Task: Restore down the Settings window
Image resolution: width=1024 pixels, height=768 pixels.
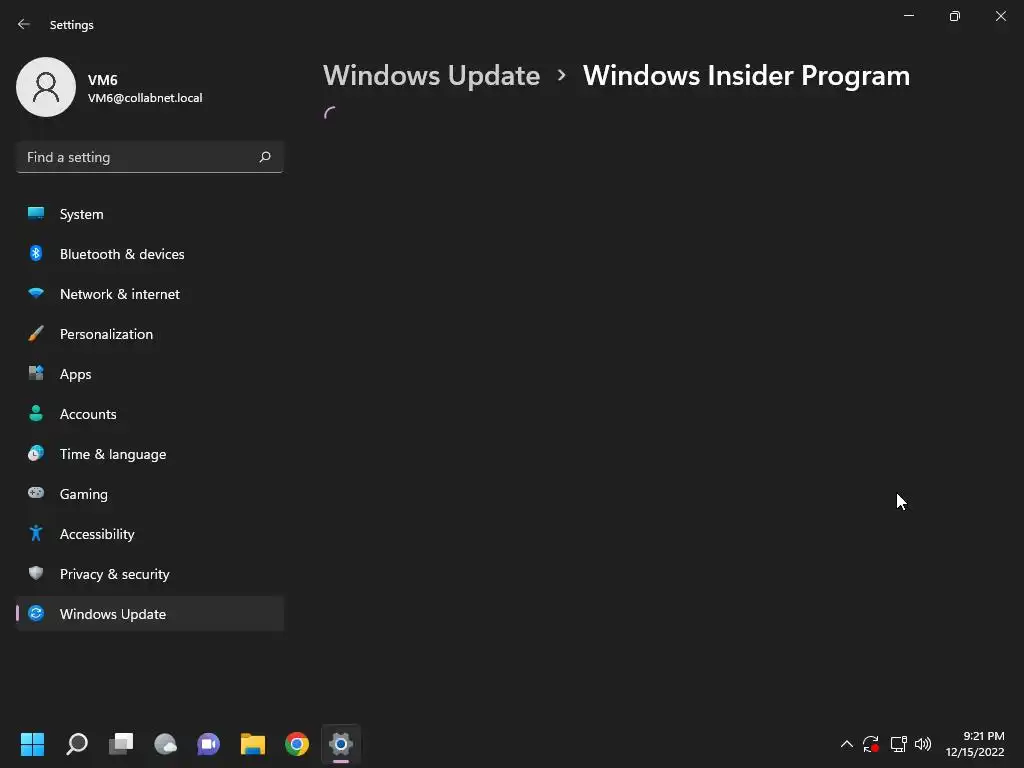Action: [x=955, y=16]
